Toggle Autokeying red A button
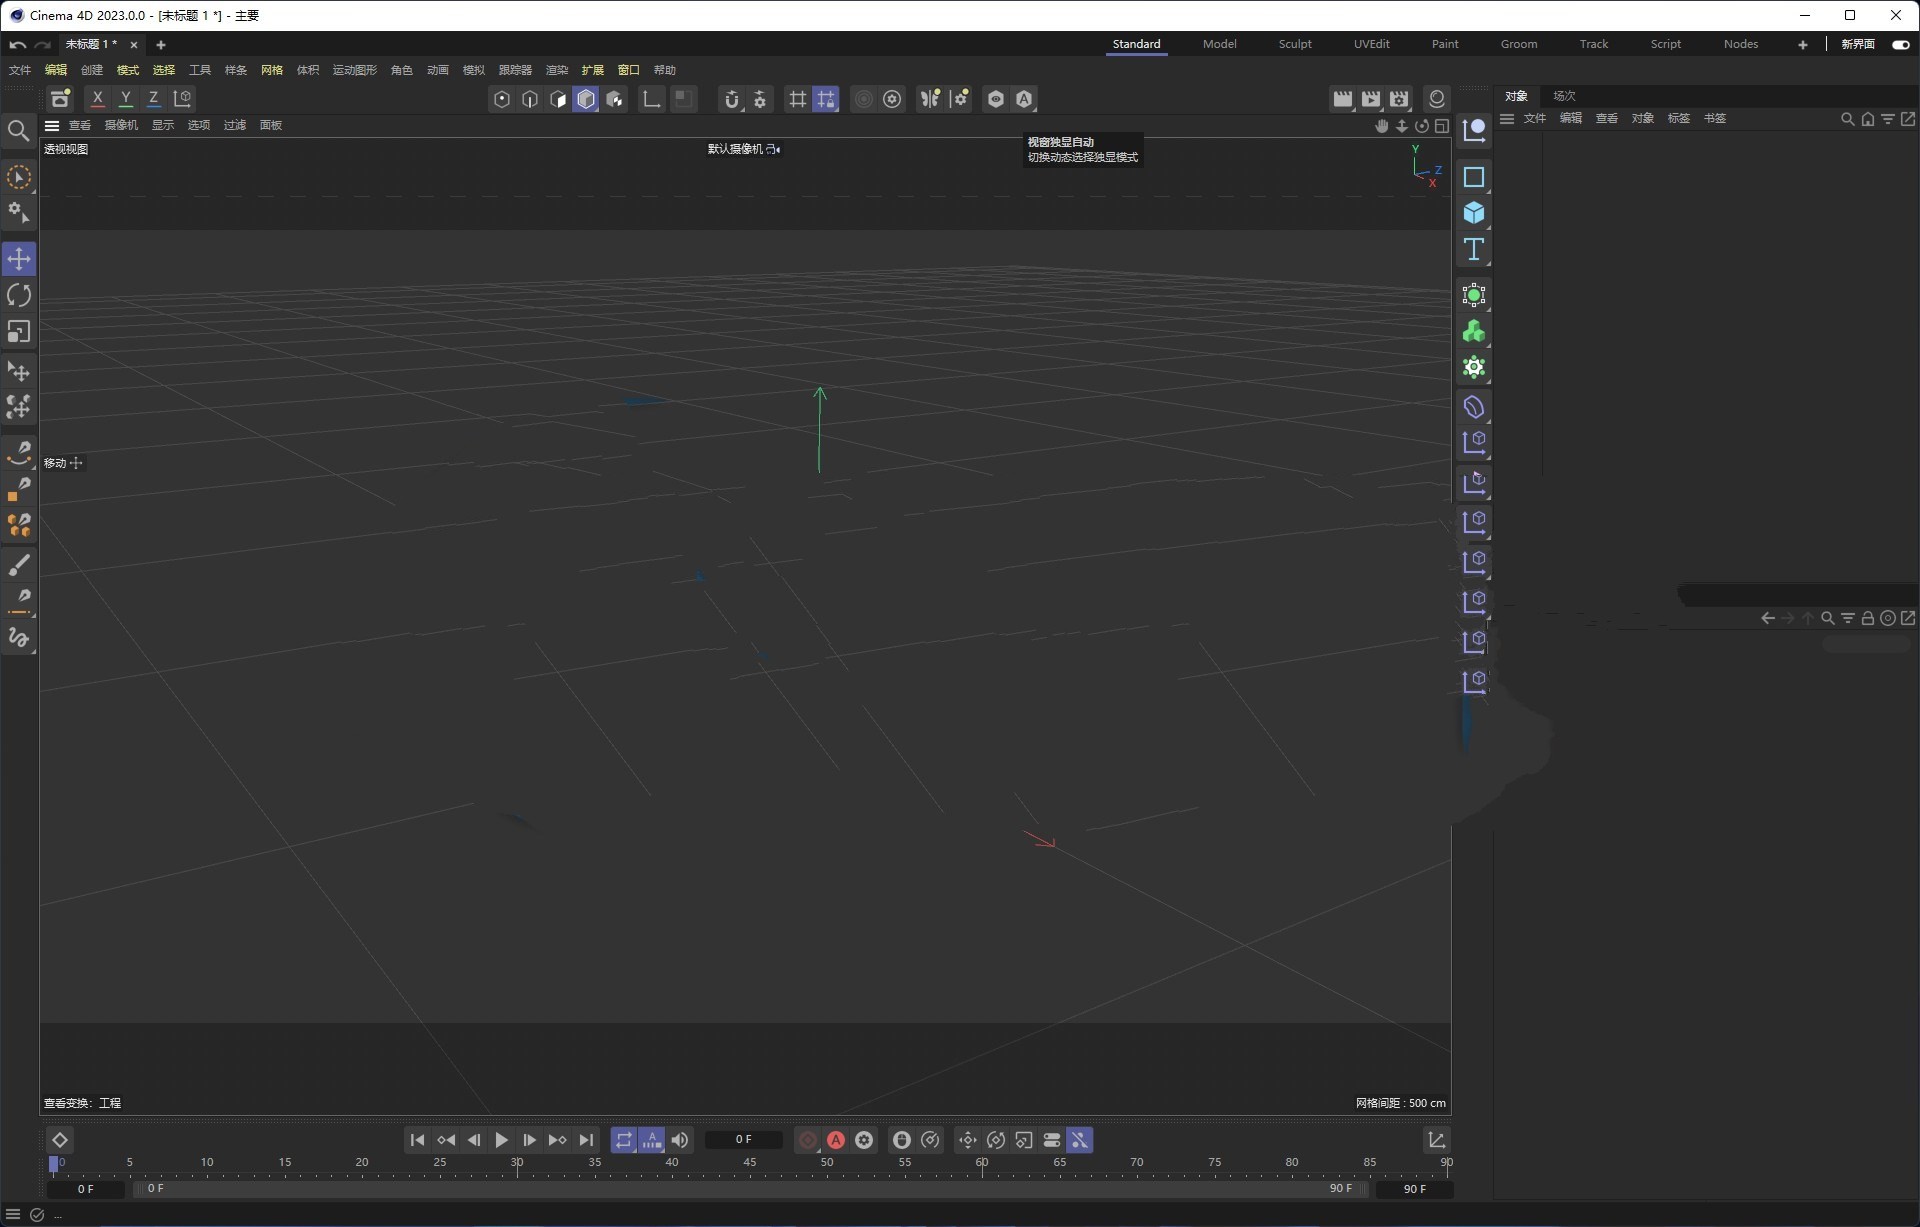This screenshot has height=1227, width=1920. click(836, 1140)
